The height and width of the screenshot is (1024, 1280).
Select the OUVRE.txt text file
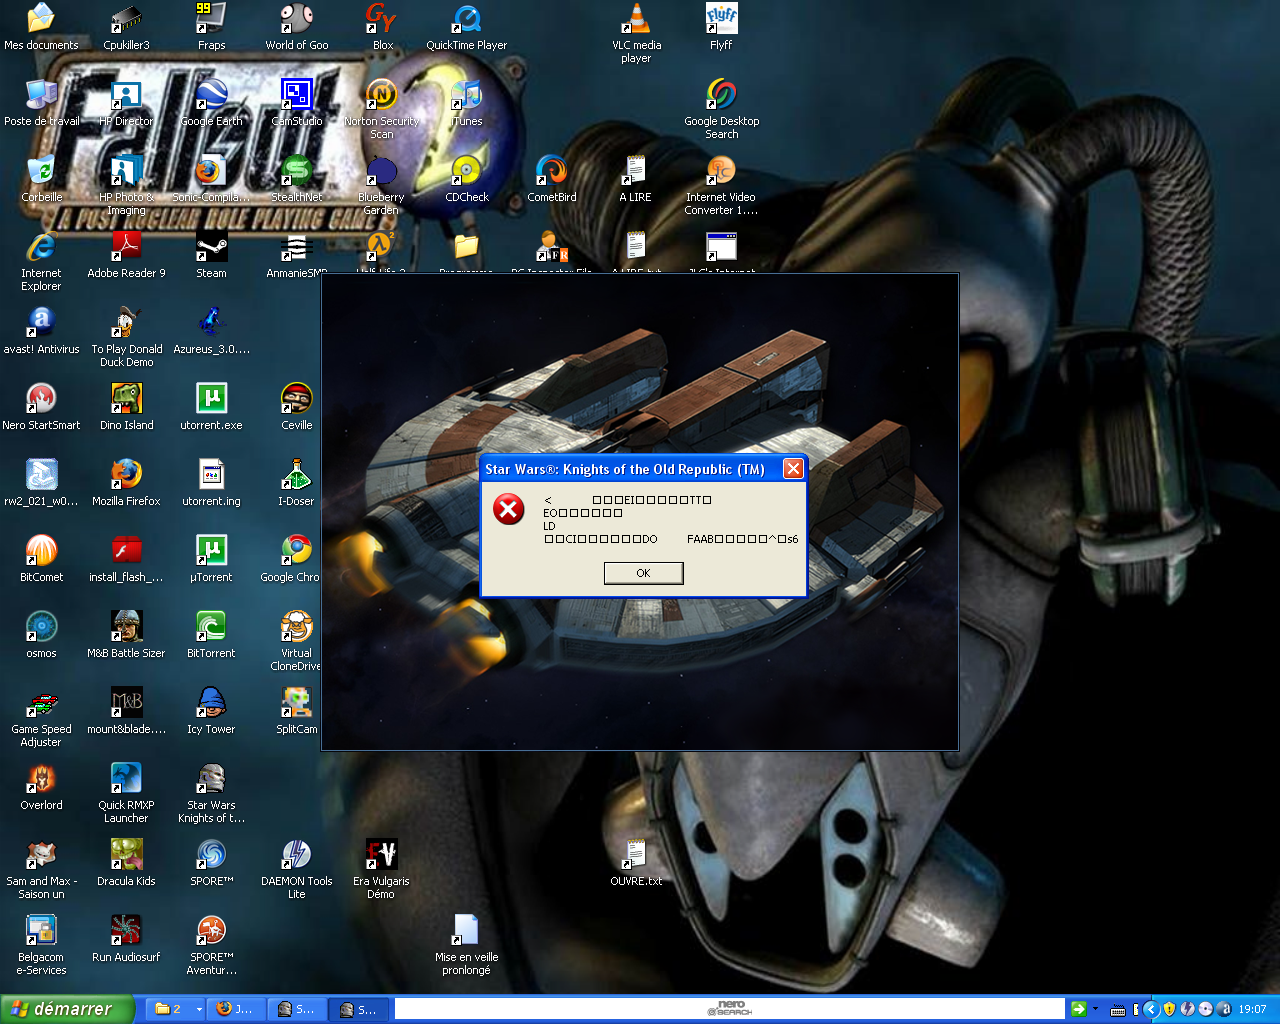coord(636,863)
